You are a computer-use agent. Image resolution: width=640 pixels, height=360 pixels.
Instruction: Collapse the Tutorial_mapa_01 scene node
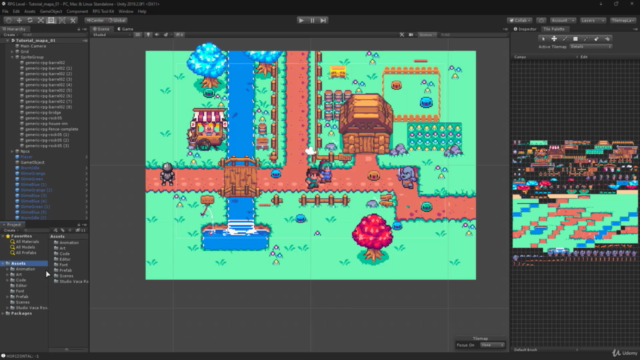[7, 40]
